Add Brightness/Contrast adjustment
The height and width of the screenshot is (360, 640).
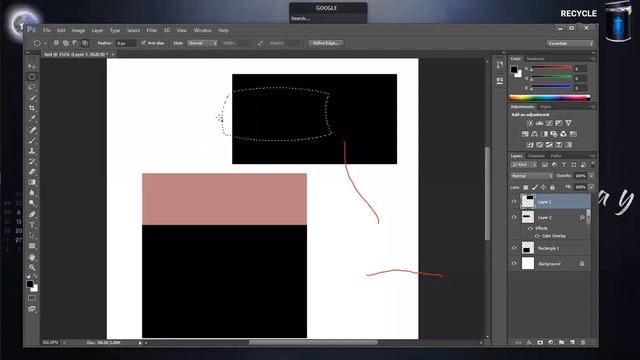[529, 123]
